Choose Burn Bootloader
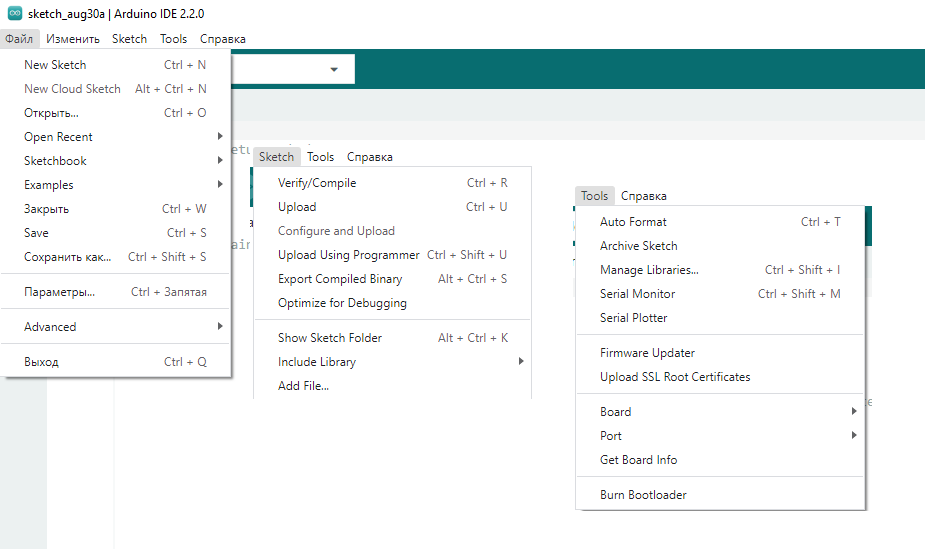925x549 pixels. [x=720, y=495]
